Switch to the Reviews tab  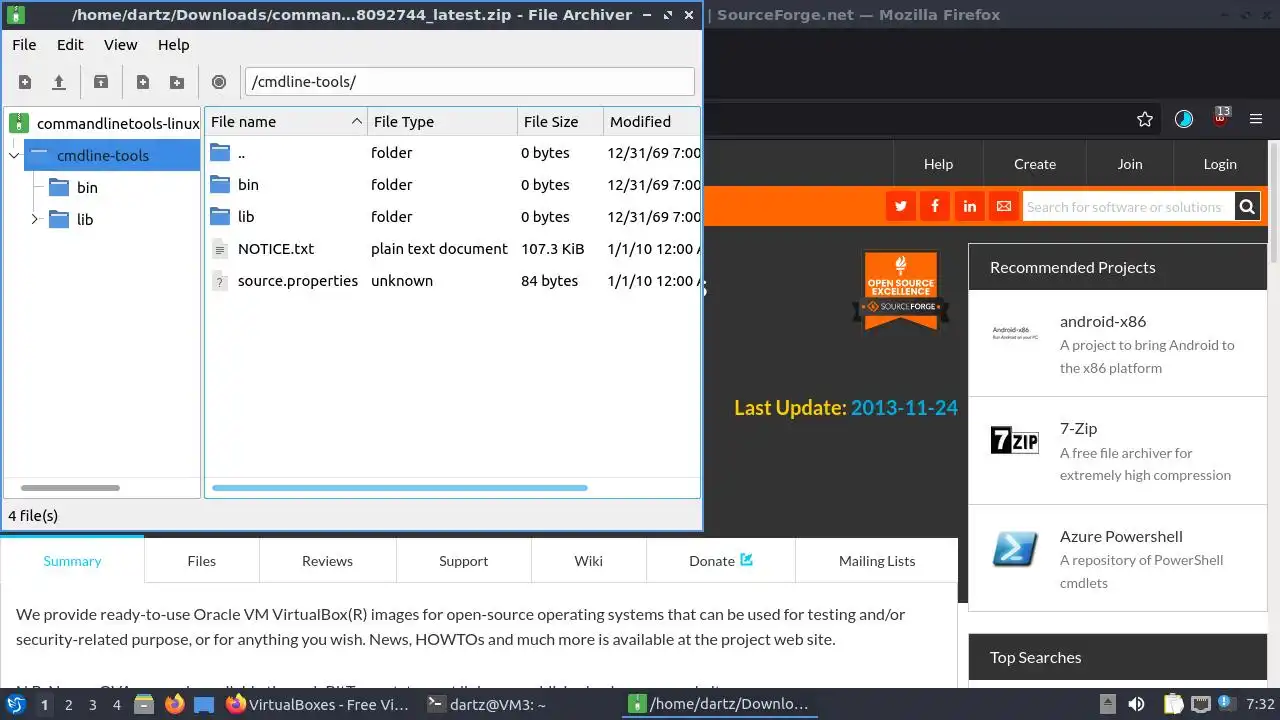(x=327, y=561)
